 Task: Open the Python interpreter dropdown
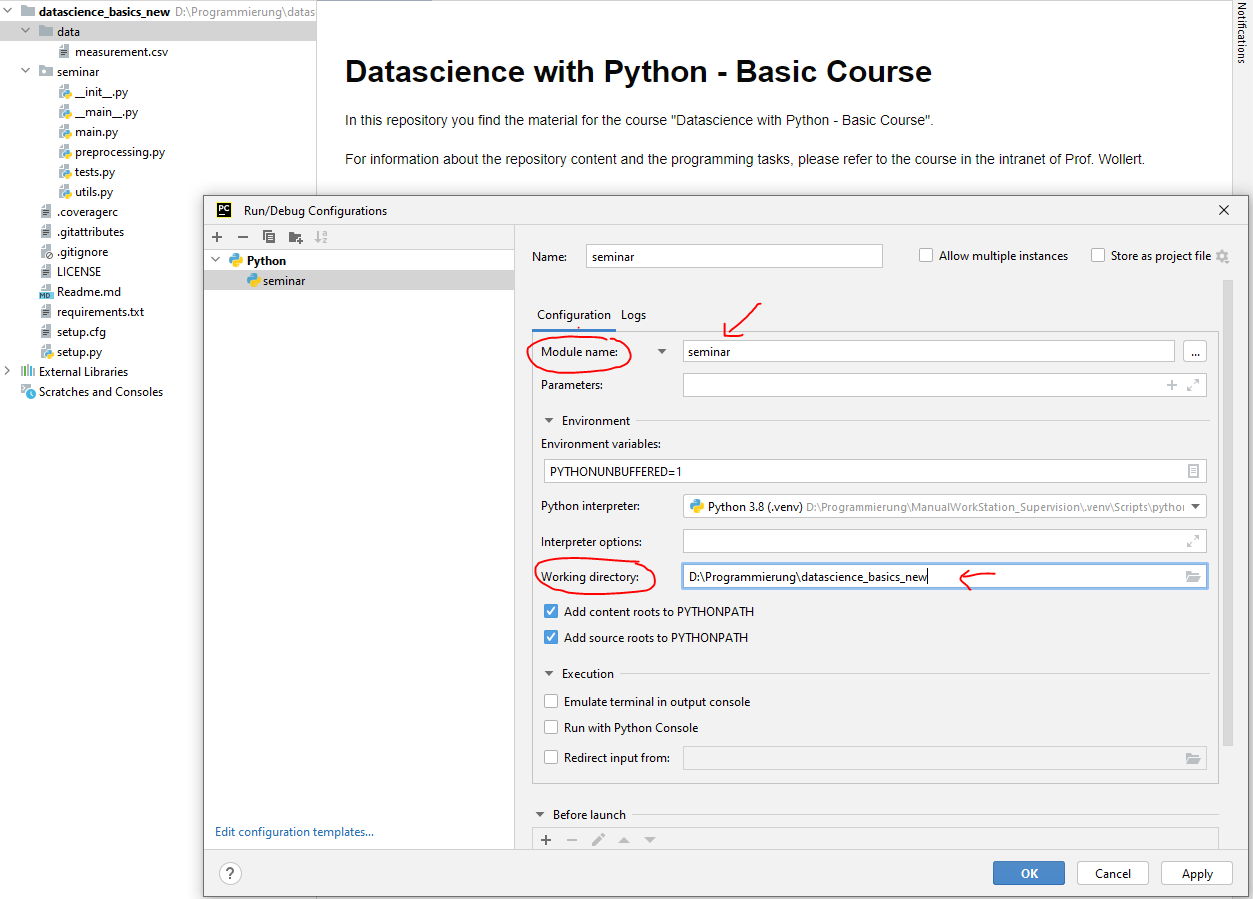coord(1195,506)
